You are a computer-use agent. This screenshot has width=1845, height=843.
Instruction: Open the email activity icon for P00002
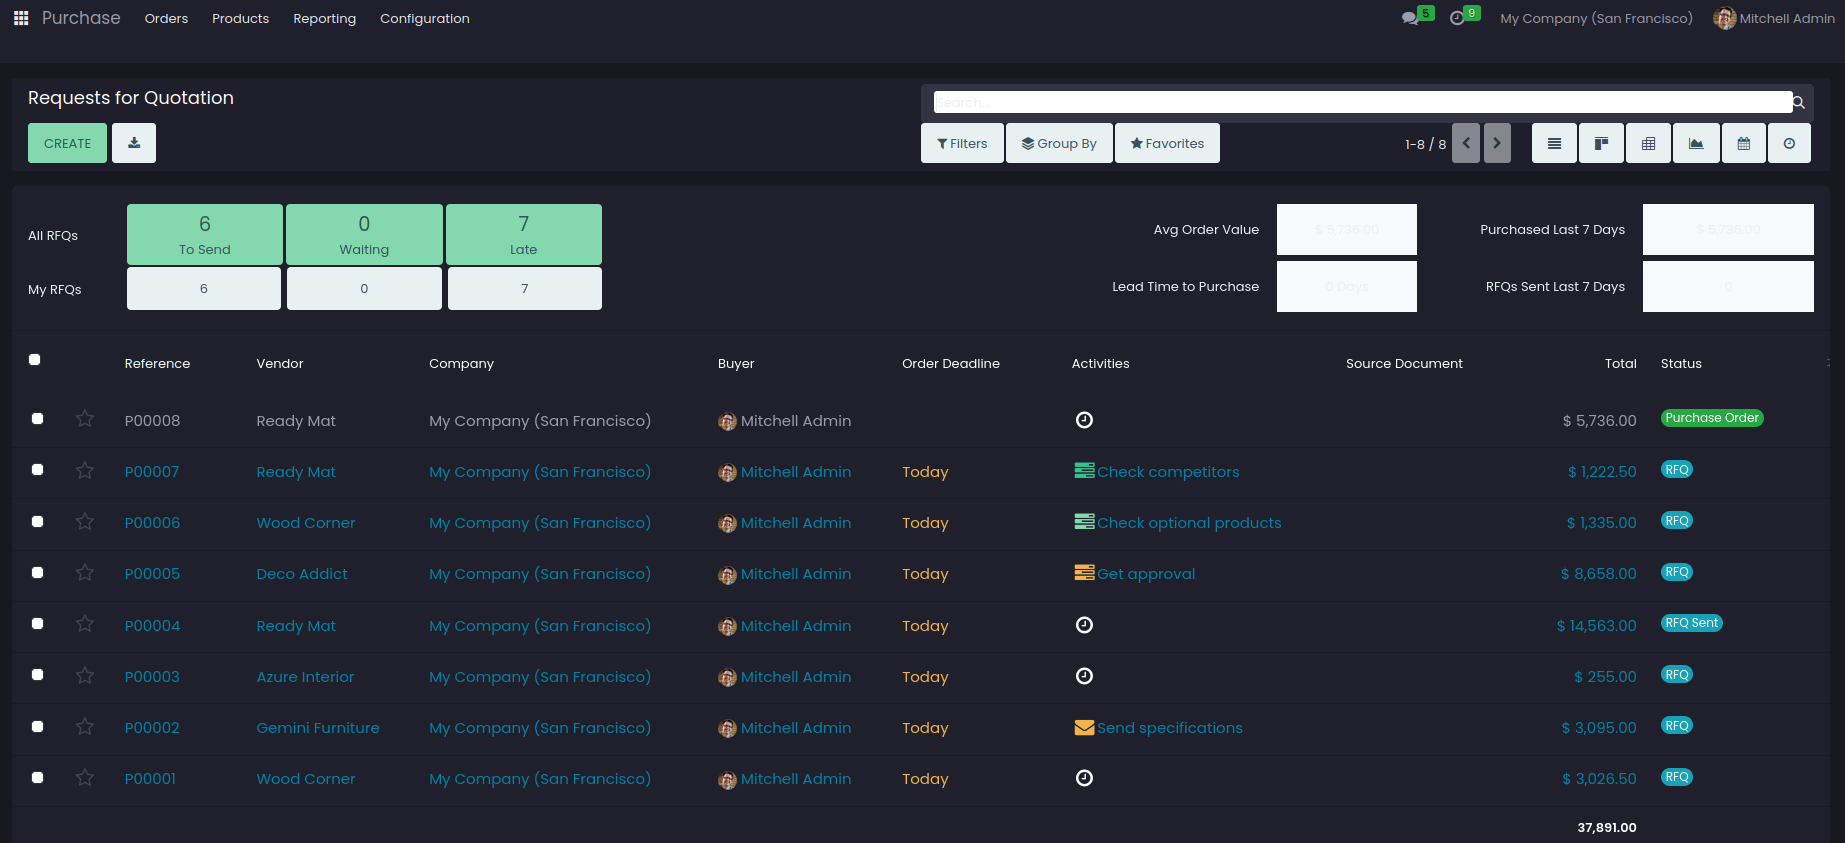point(1084,727)
